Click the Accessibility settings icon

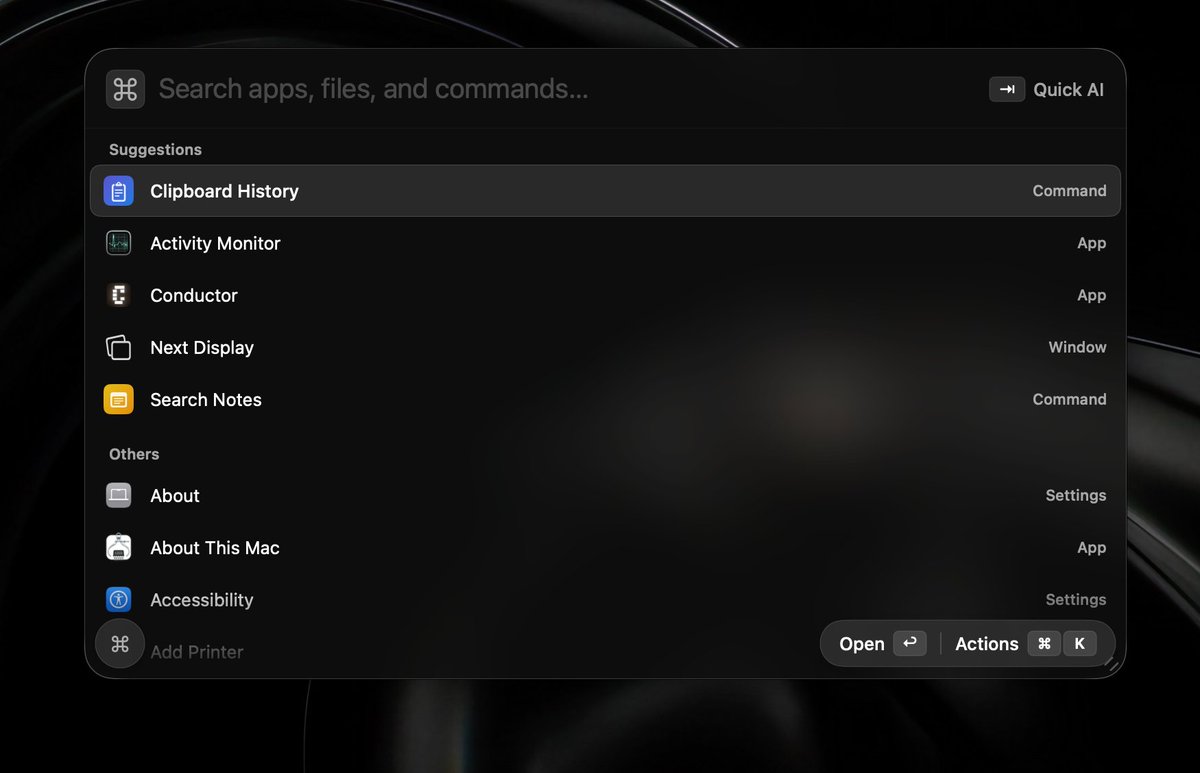point(119,599)
